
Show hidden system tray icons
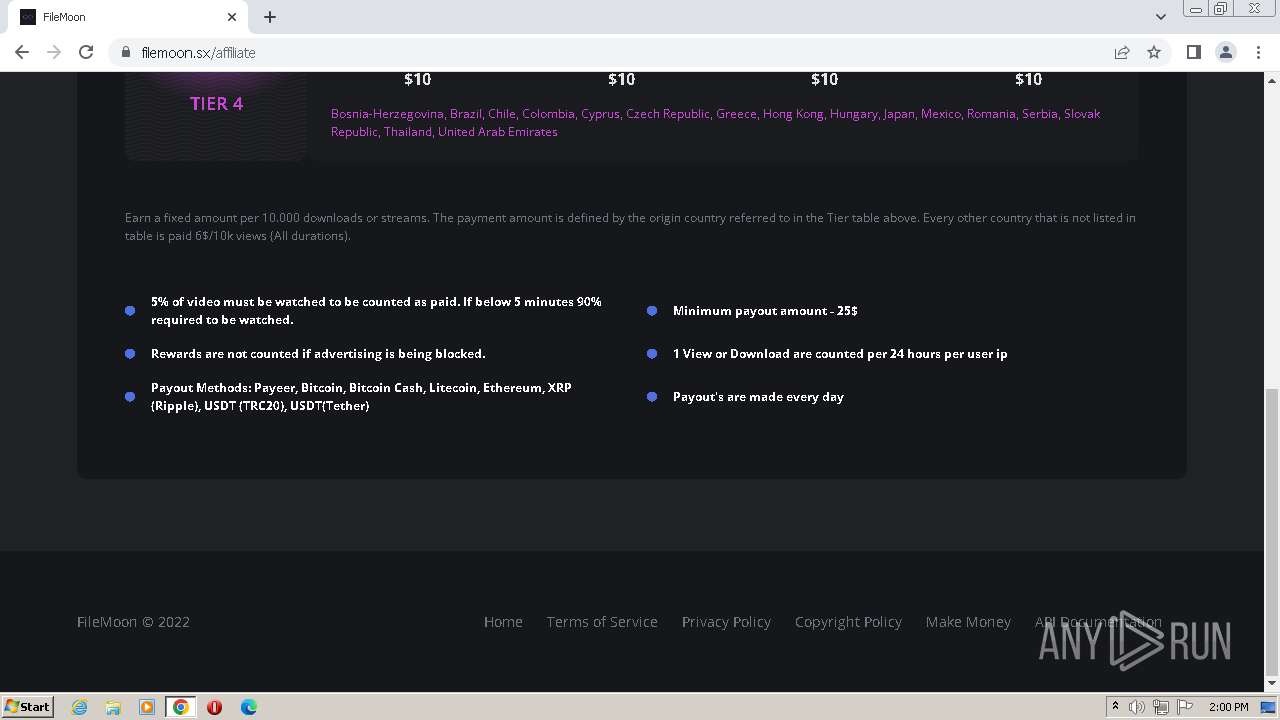[1115, 707]
